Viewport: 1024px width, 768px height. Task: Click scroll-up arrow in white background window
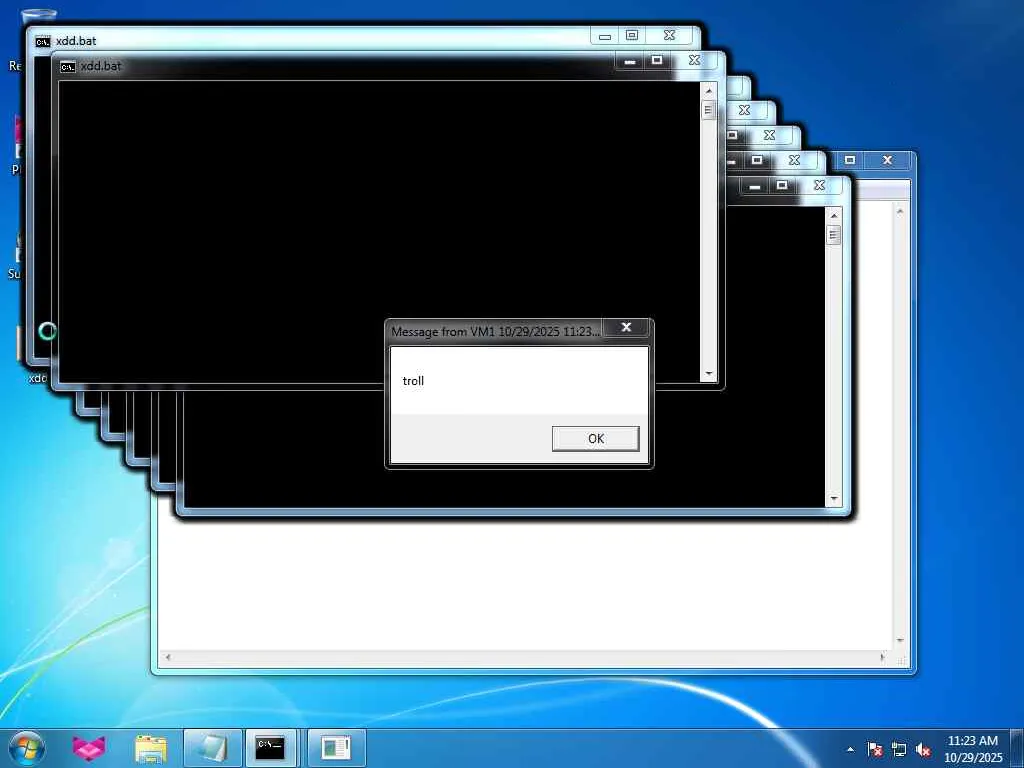click(x=900, y=211)
